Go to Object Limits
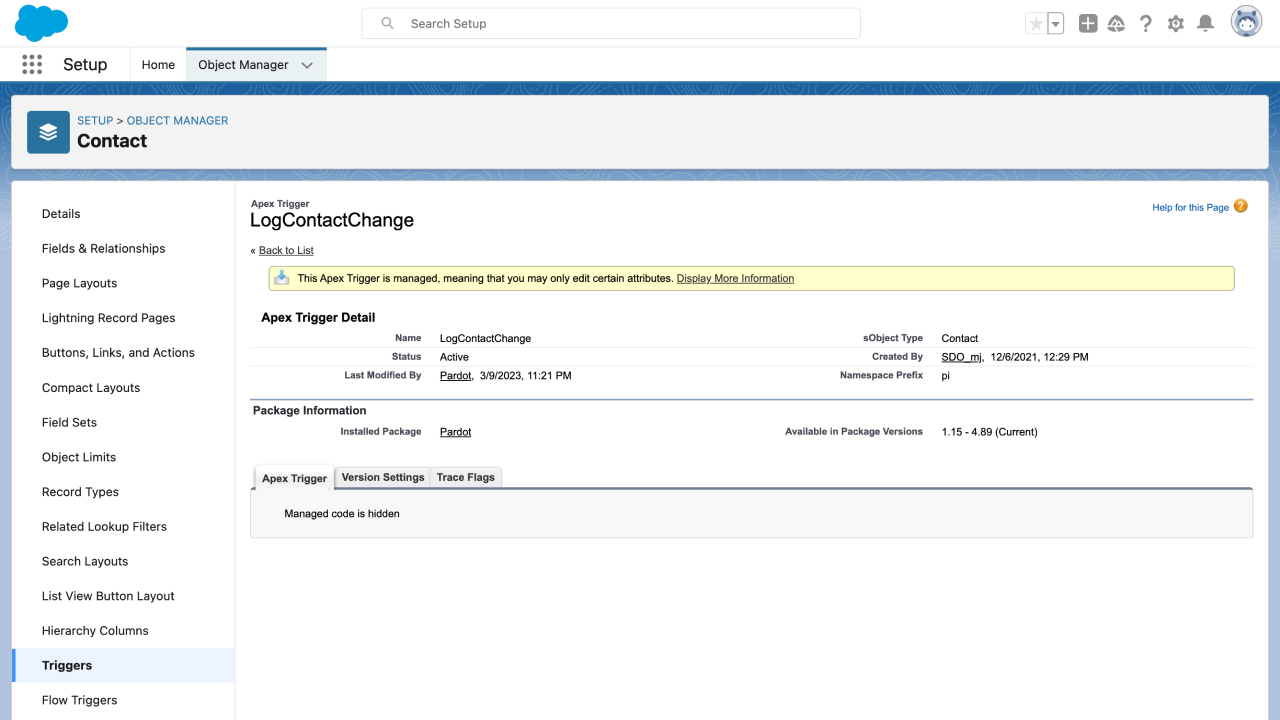 (x=123, y=457)
